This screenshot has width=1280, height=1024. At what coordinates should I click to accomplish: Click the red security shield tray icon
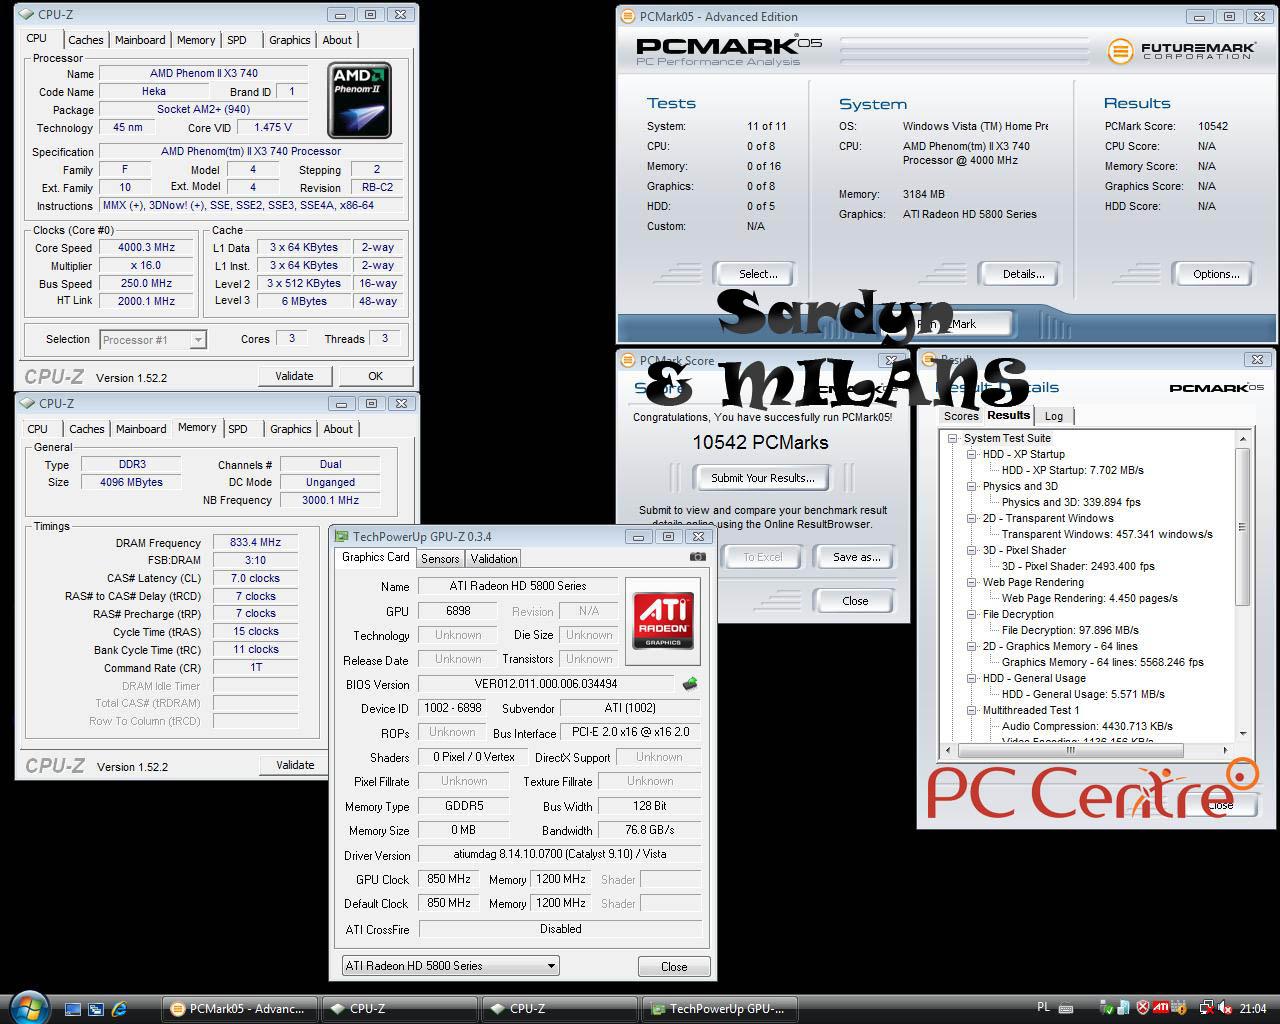click(1141, 1008)
